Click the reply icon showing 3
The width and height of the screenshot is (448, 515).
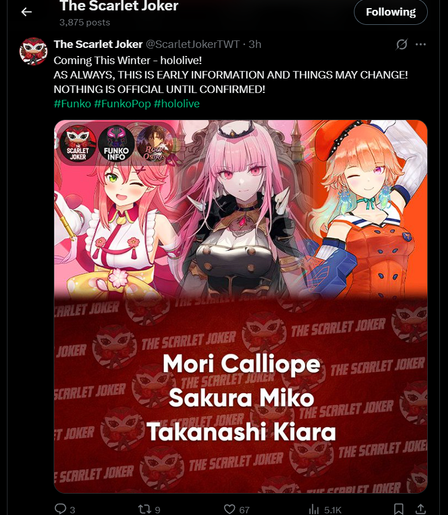point(65,509)
